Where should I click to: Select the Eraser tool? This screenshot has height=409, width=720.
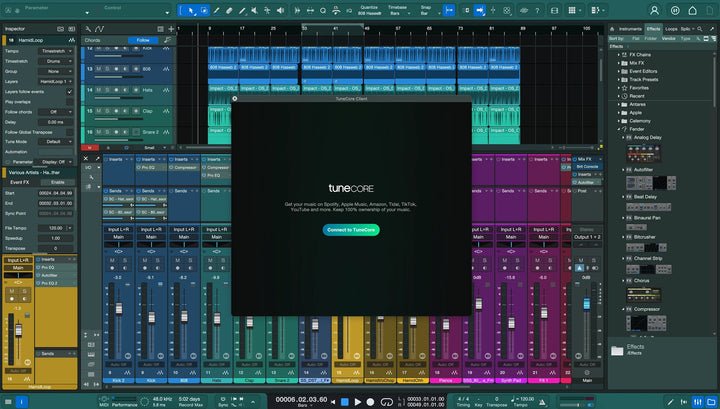coord(229,10)
